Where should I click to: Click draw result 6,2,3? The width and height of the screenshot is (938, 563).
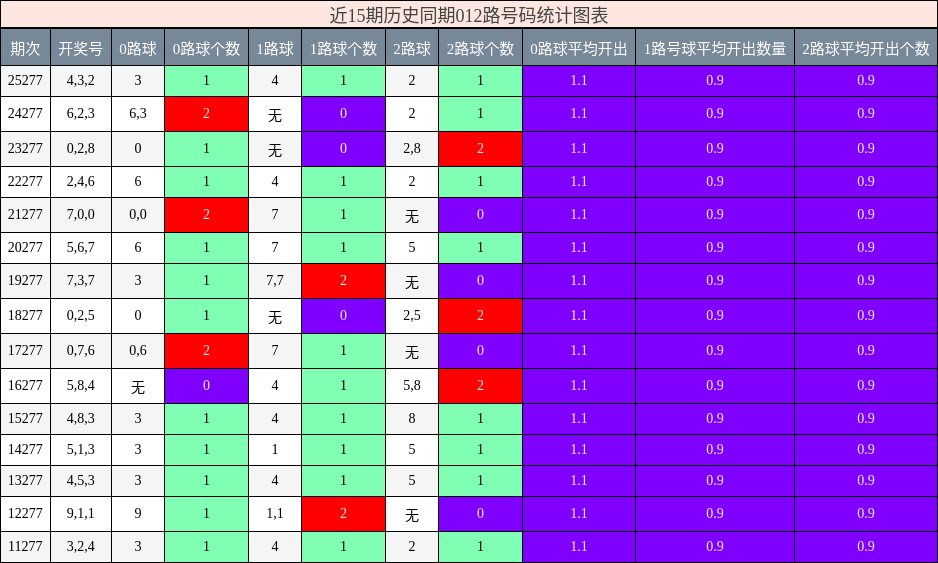point(81,114)
